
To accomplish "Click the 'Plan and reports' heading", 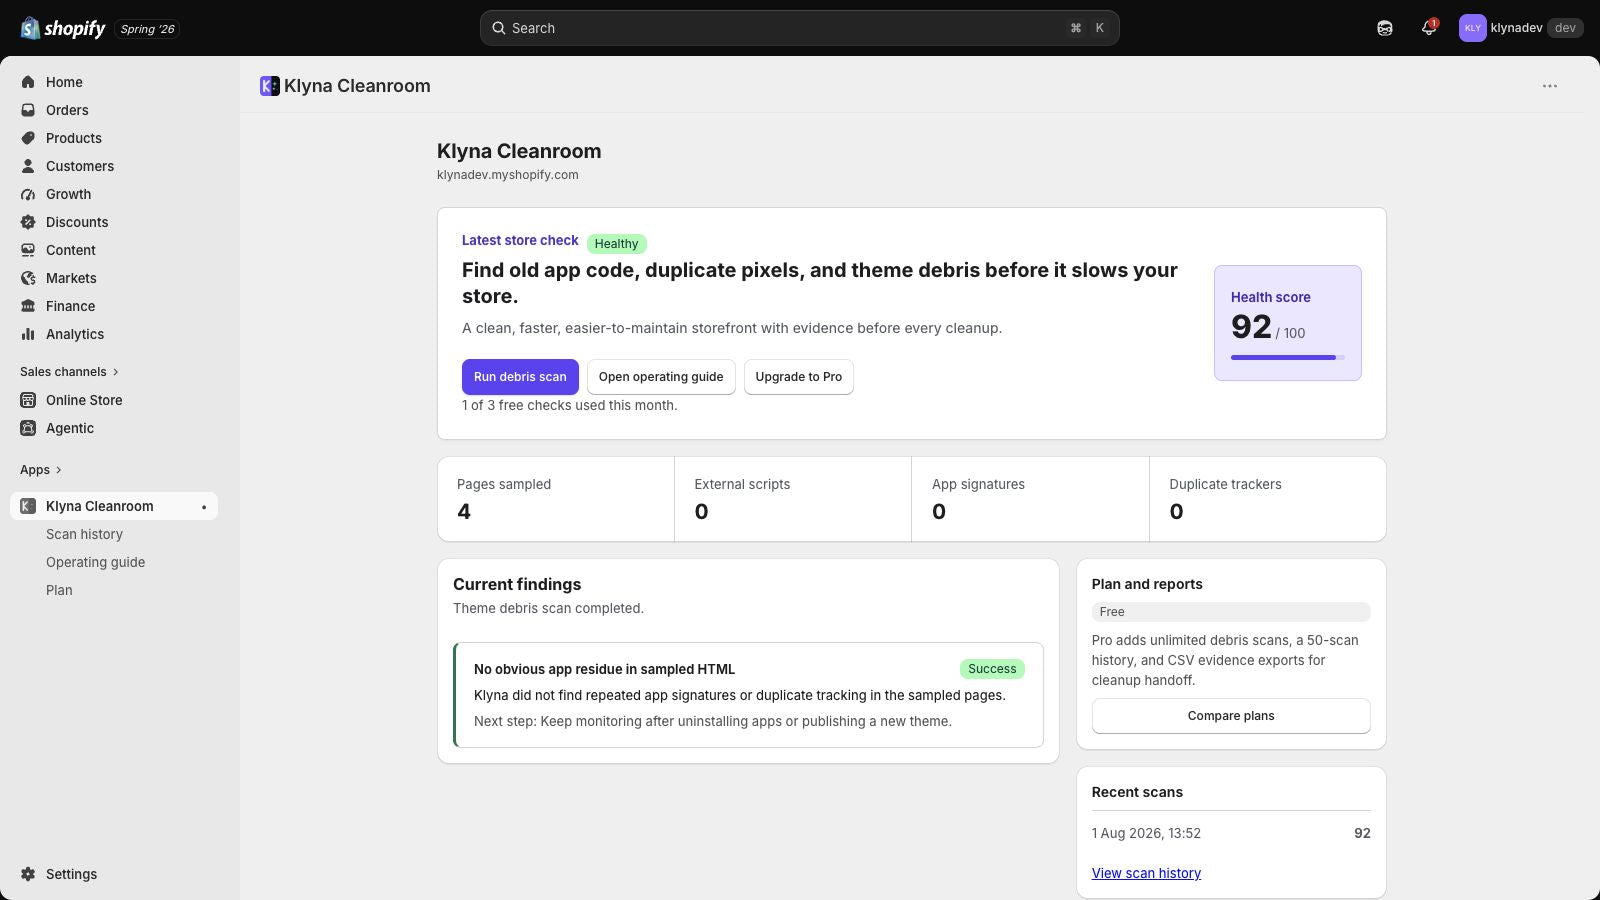I will 1147,584.
